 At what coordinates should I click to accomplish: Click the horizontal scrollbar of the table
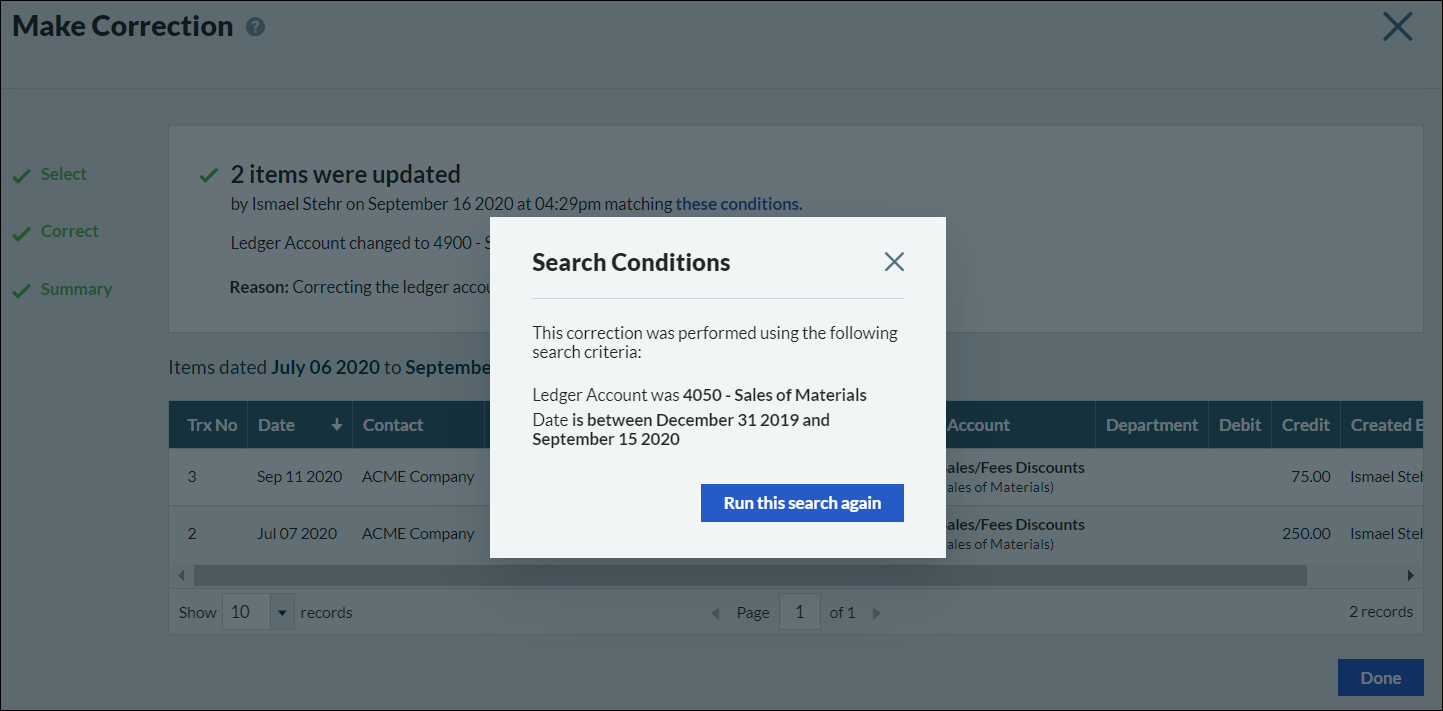tap(750, 575)
